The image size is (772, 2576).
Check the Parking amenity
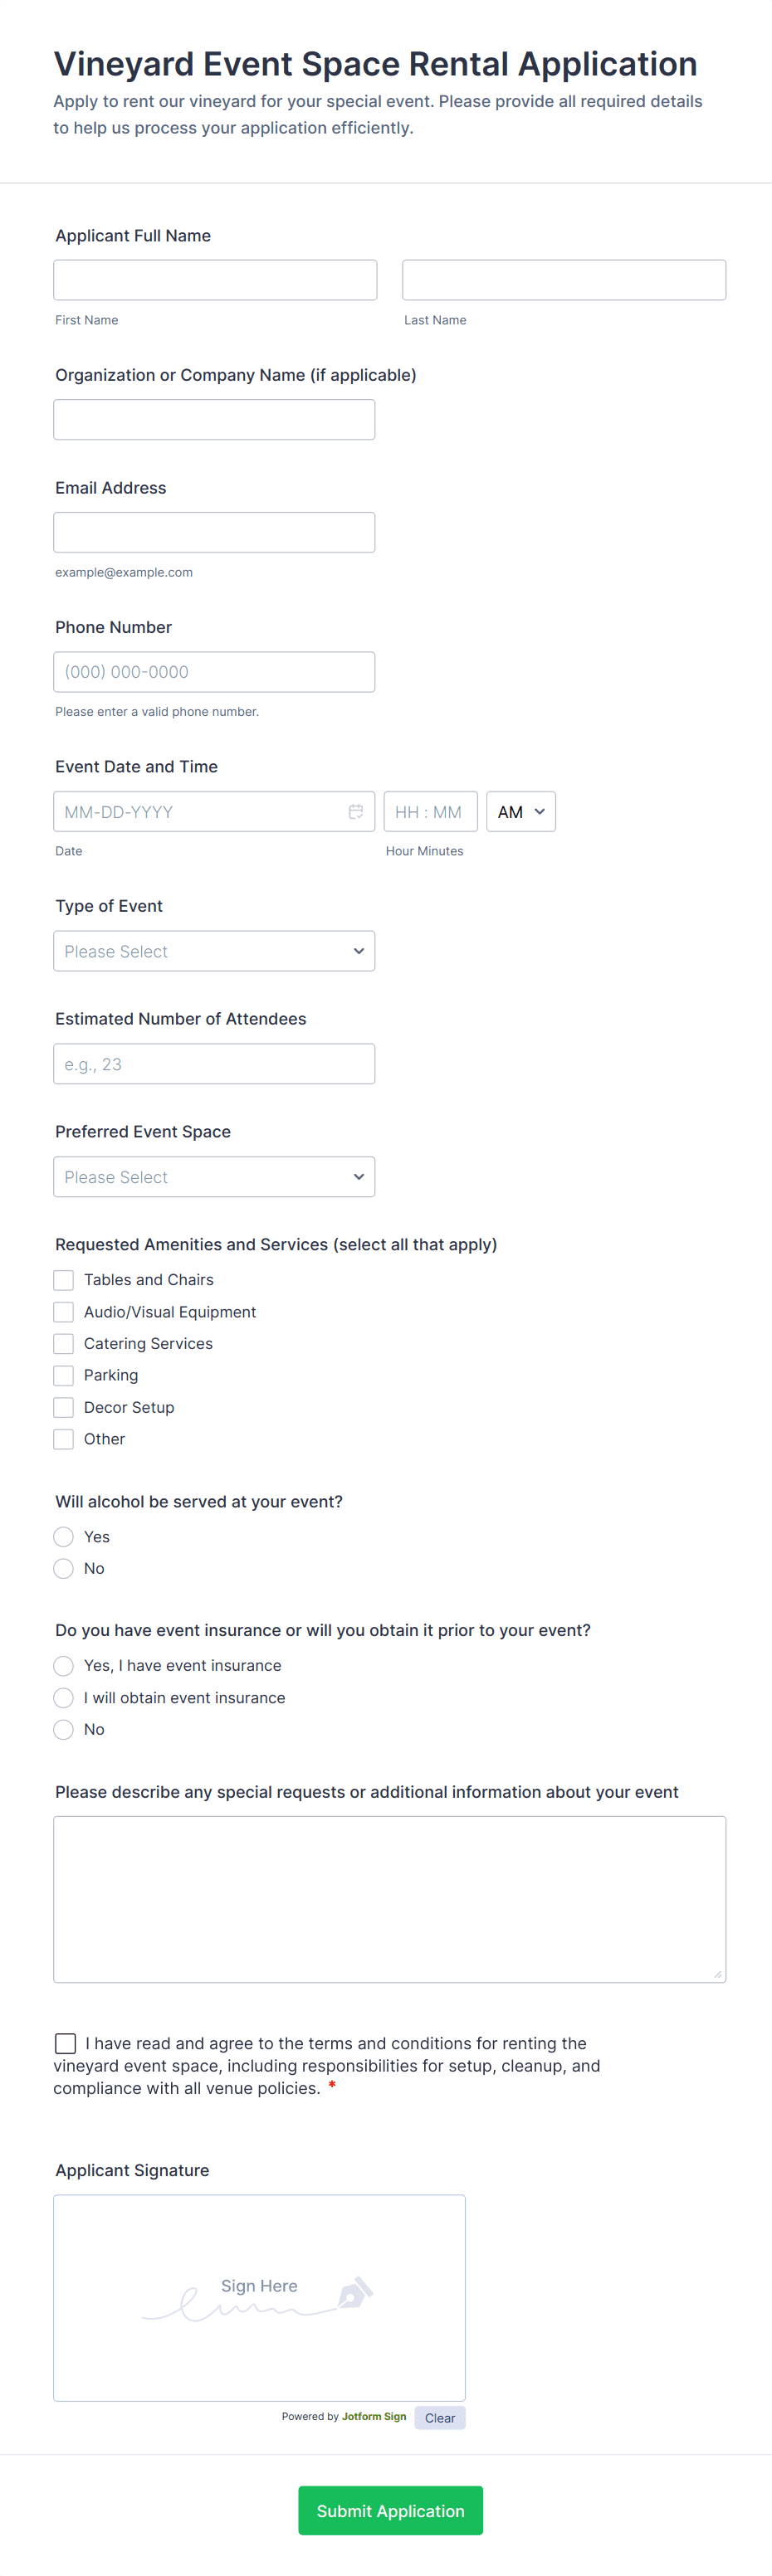[63, 1375]
